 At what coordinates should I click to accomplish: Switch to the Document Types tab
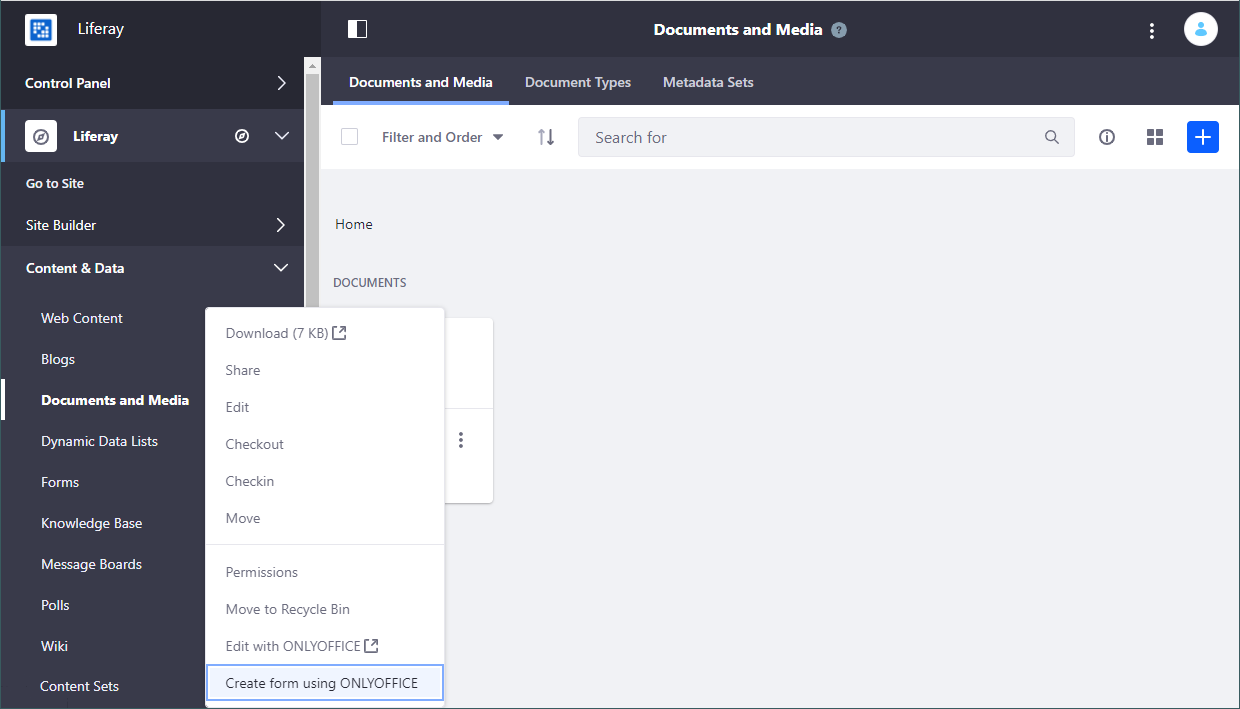[578, 82]
